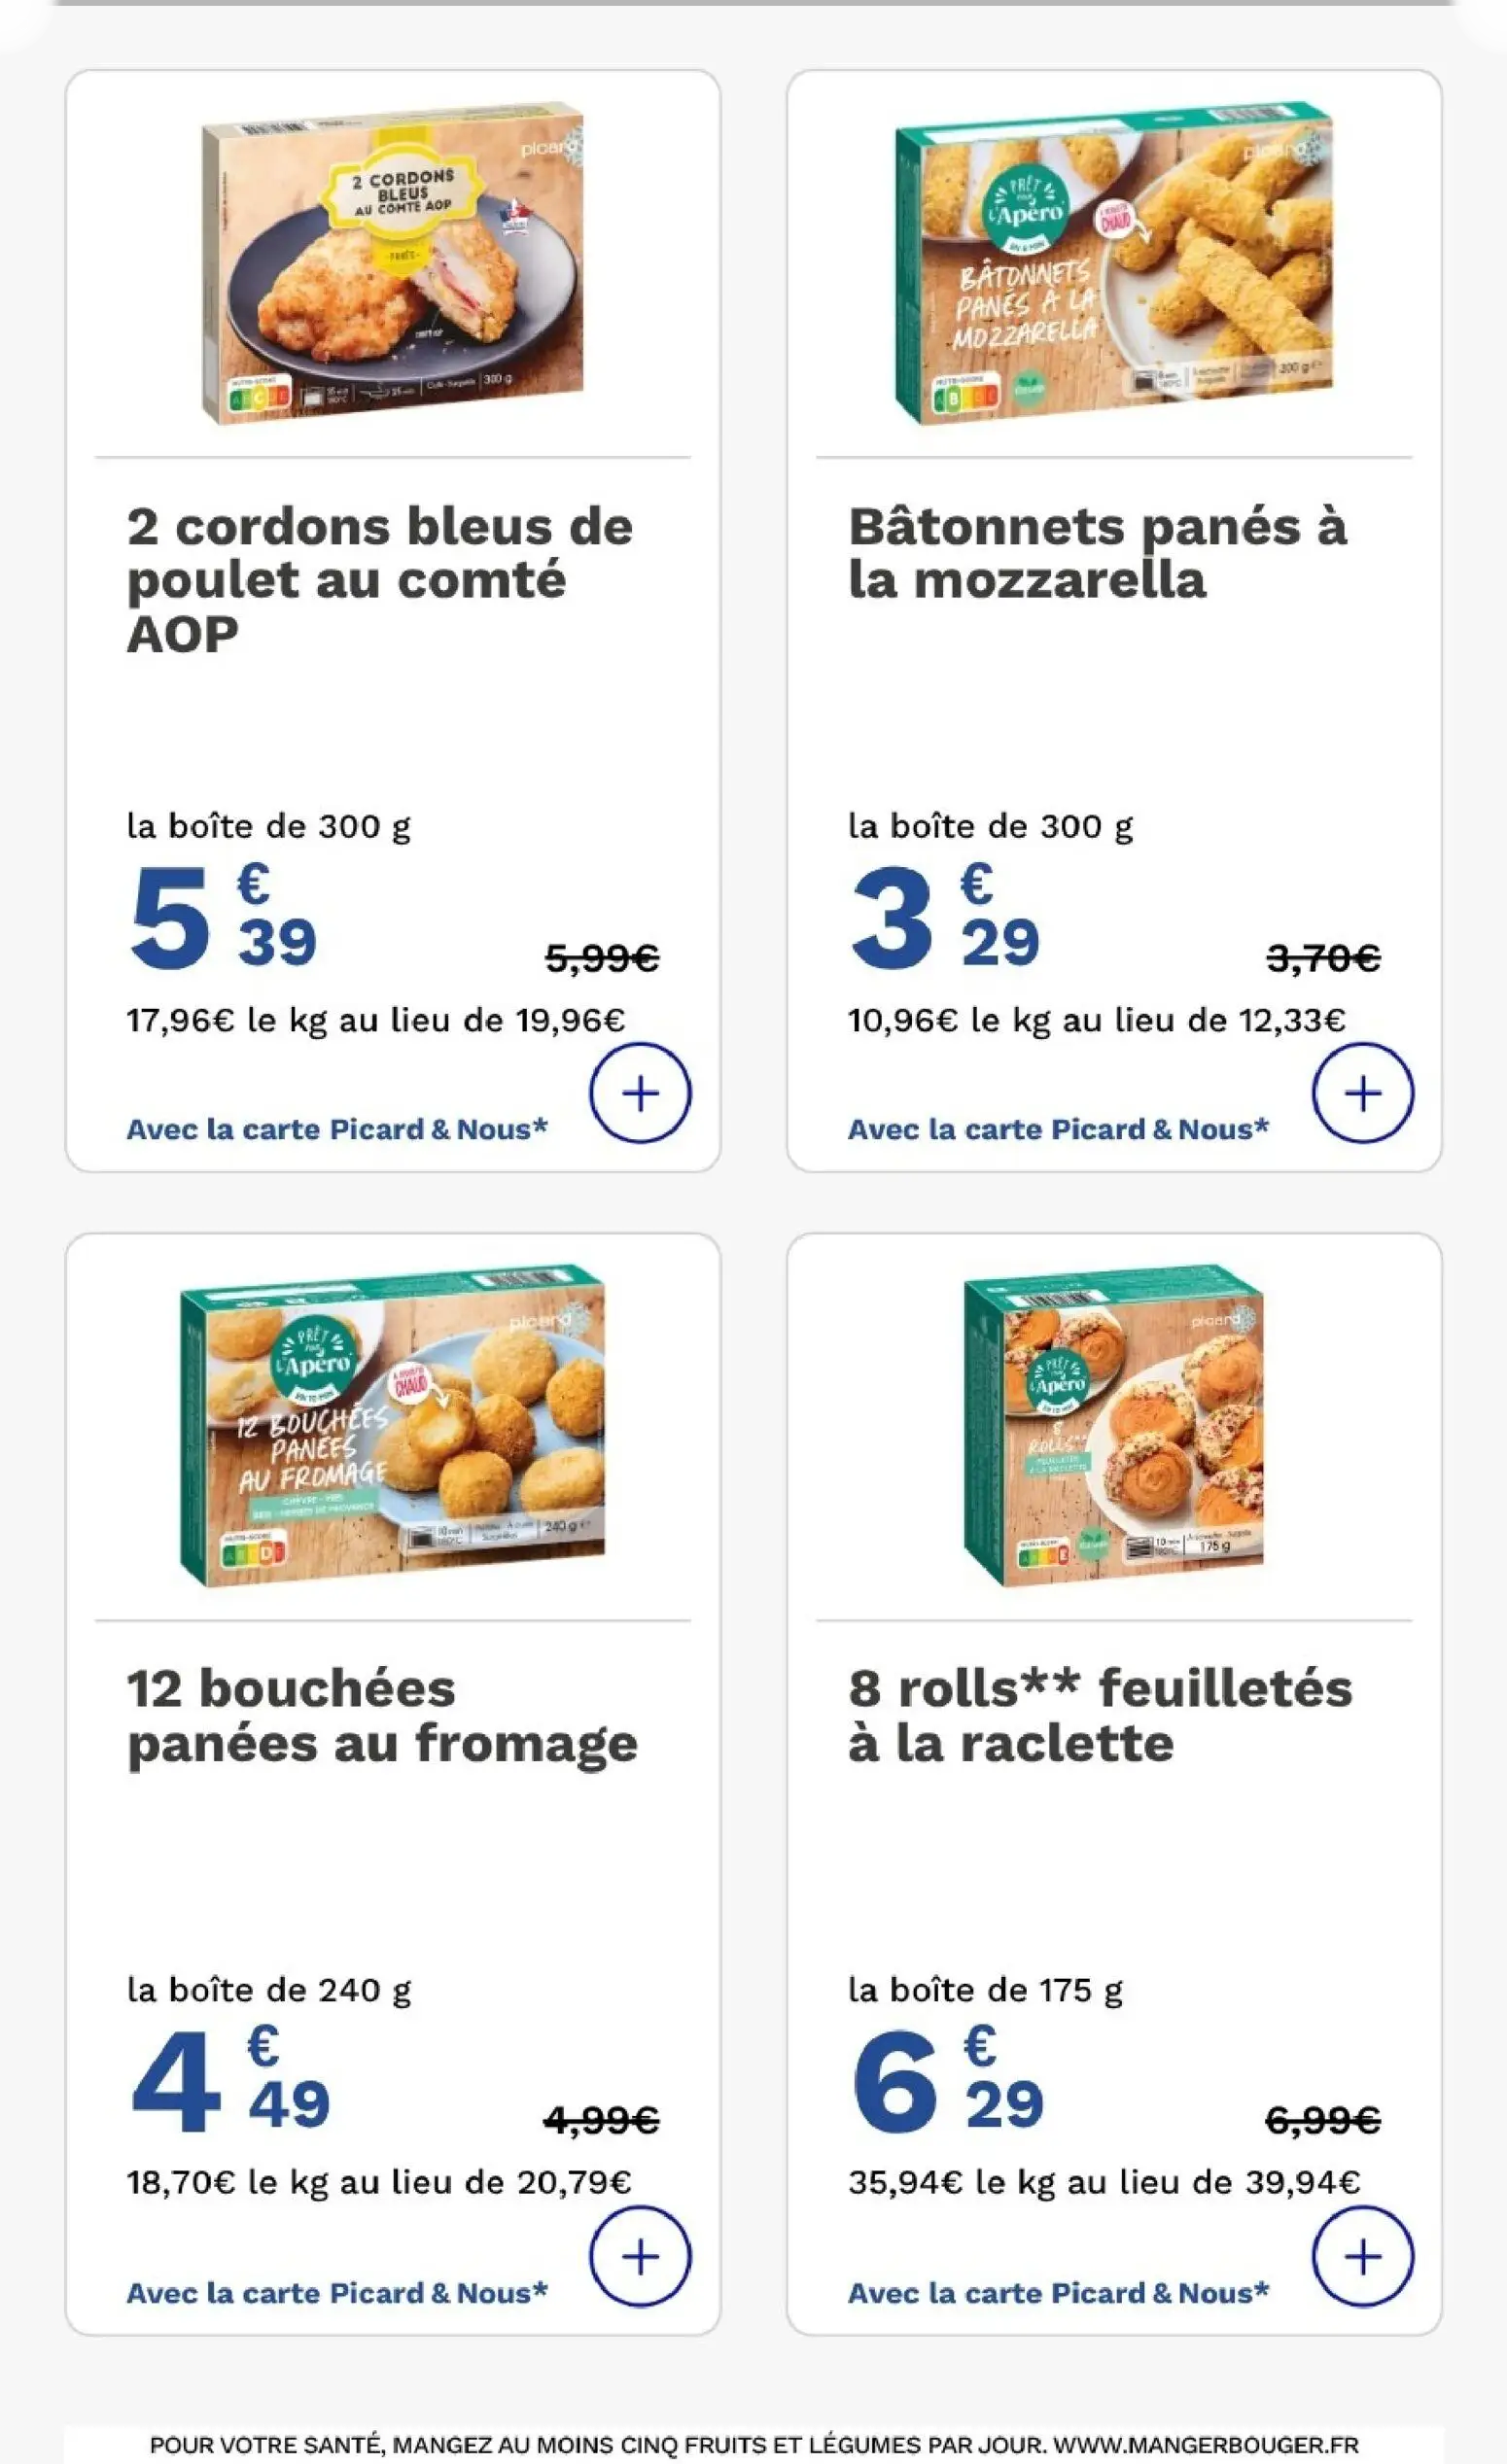1507x2464 pixels.
Task: Click the 5,39 € cordons bleus price
Action: 223,918
